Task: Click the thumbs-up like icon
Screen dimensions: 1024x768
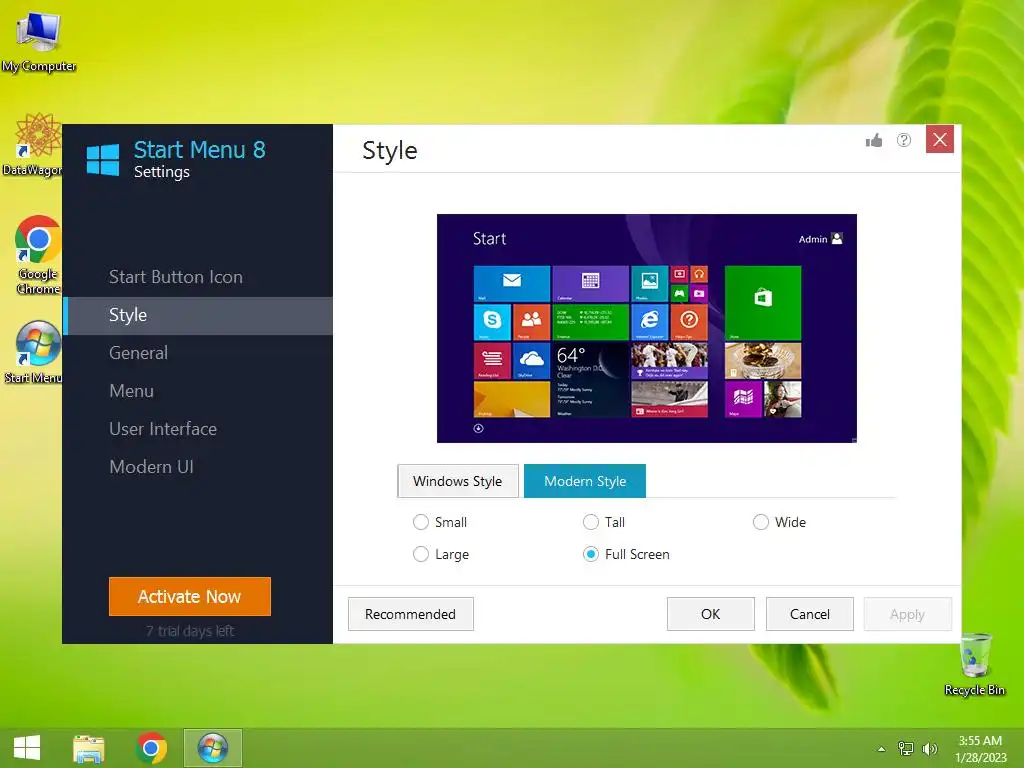Action: 874,140
